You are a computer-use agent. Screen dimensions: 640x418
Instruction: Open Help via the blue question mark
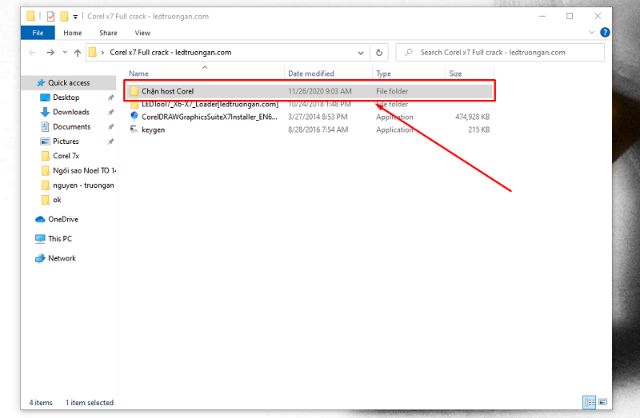(605, 32)
